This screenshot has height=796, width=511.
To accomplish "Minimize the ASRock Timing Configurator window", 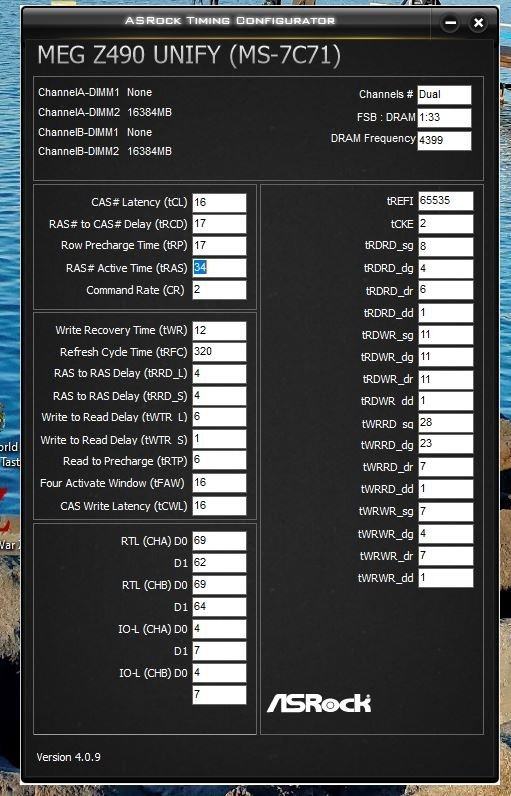I will pos(450,23).
